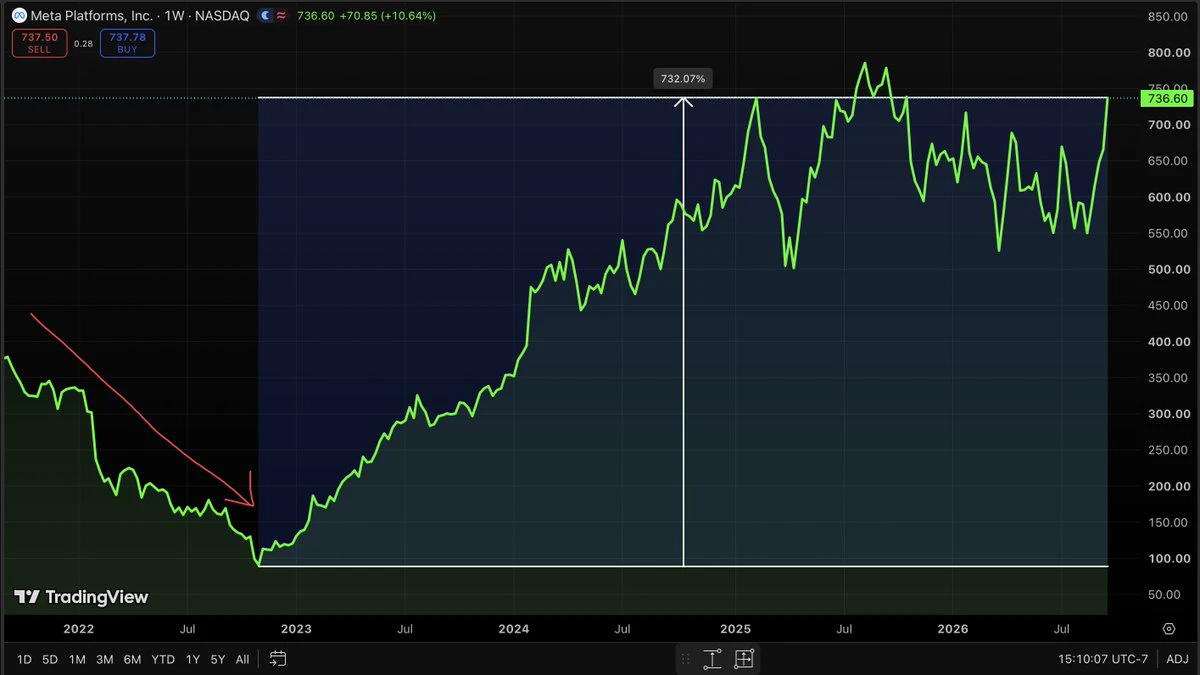The image size is (1200, 675).
Task: Set the time range to 6M
Action: tap(132, 659)
